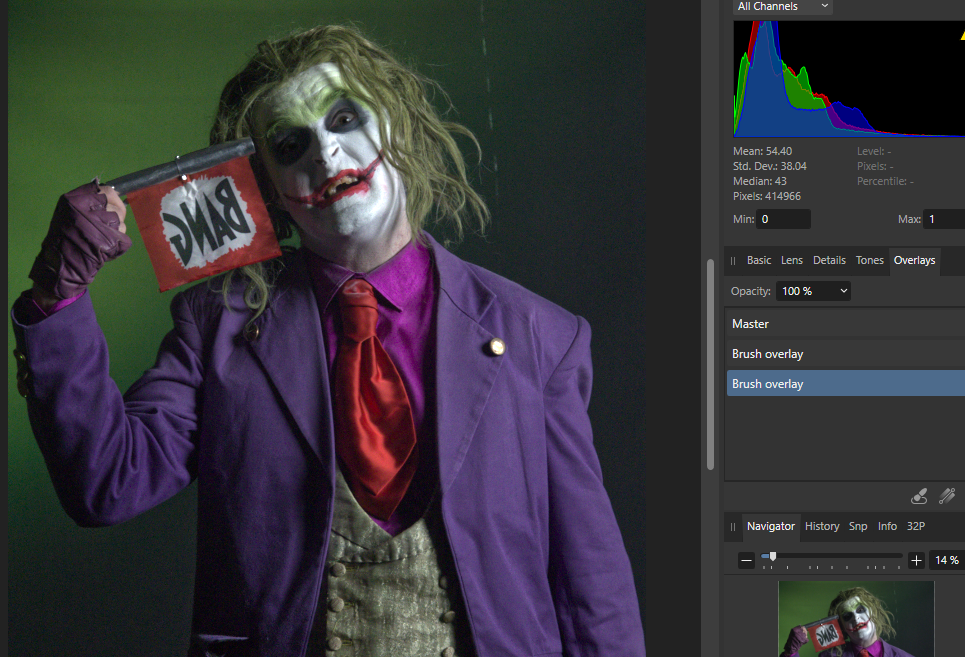Zoom out with the Navigator minus button
The image size is (965, 657).
(x=746, y=560)
